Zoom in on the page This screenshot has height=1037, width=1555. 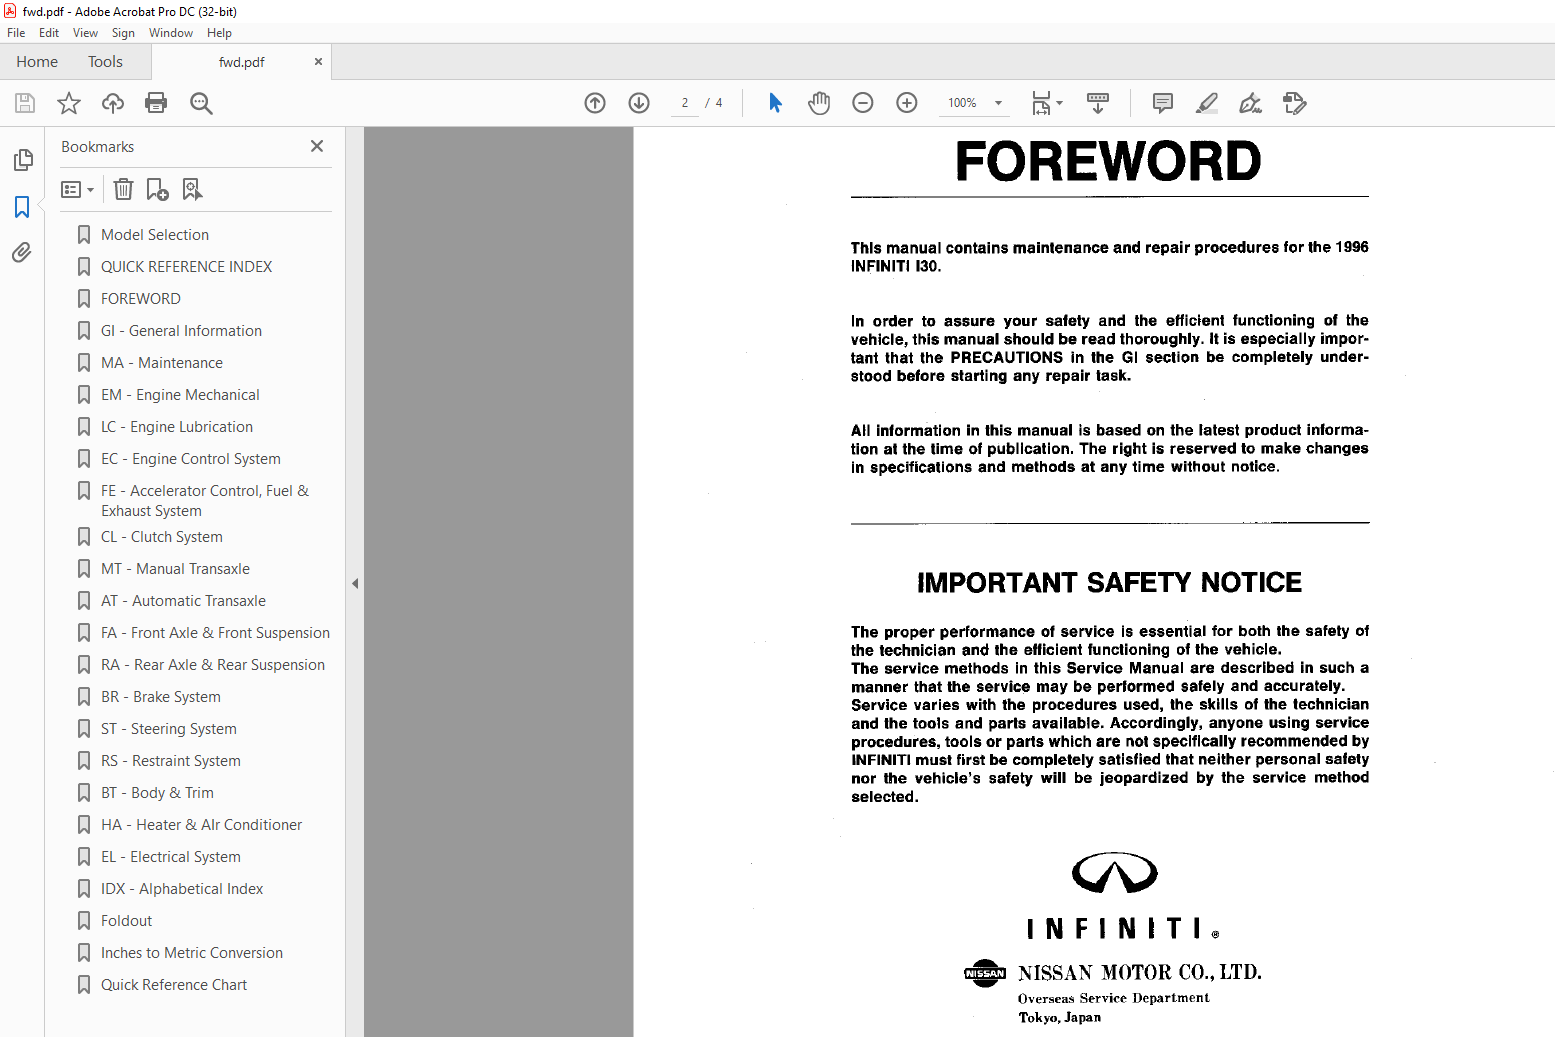[907, 103]
